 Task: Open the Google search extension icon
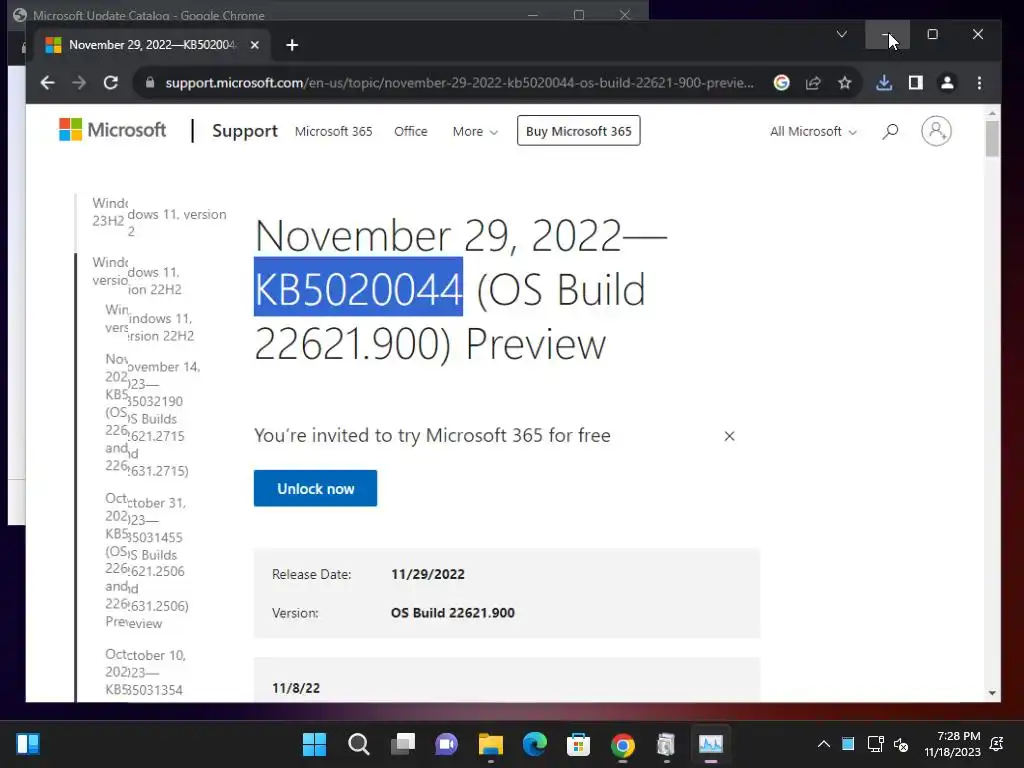782,83
